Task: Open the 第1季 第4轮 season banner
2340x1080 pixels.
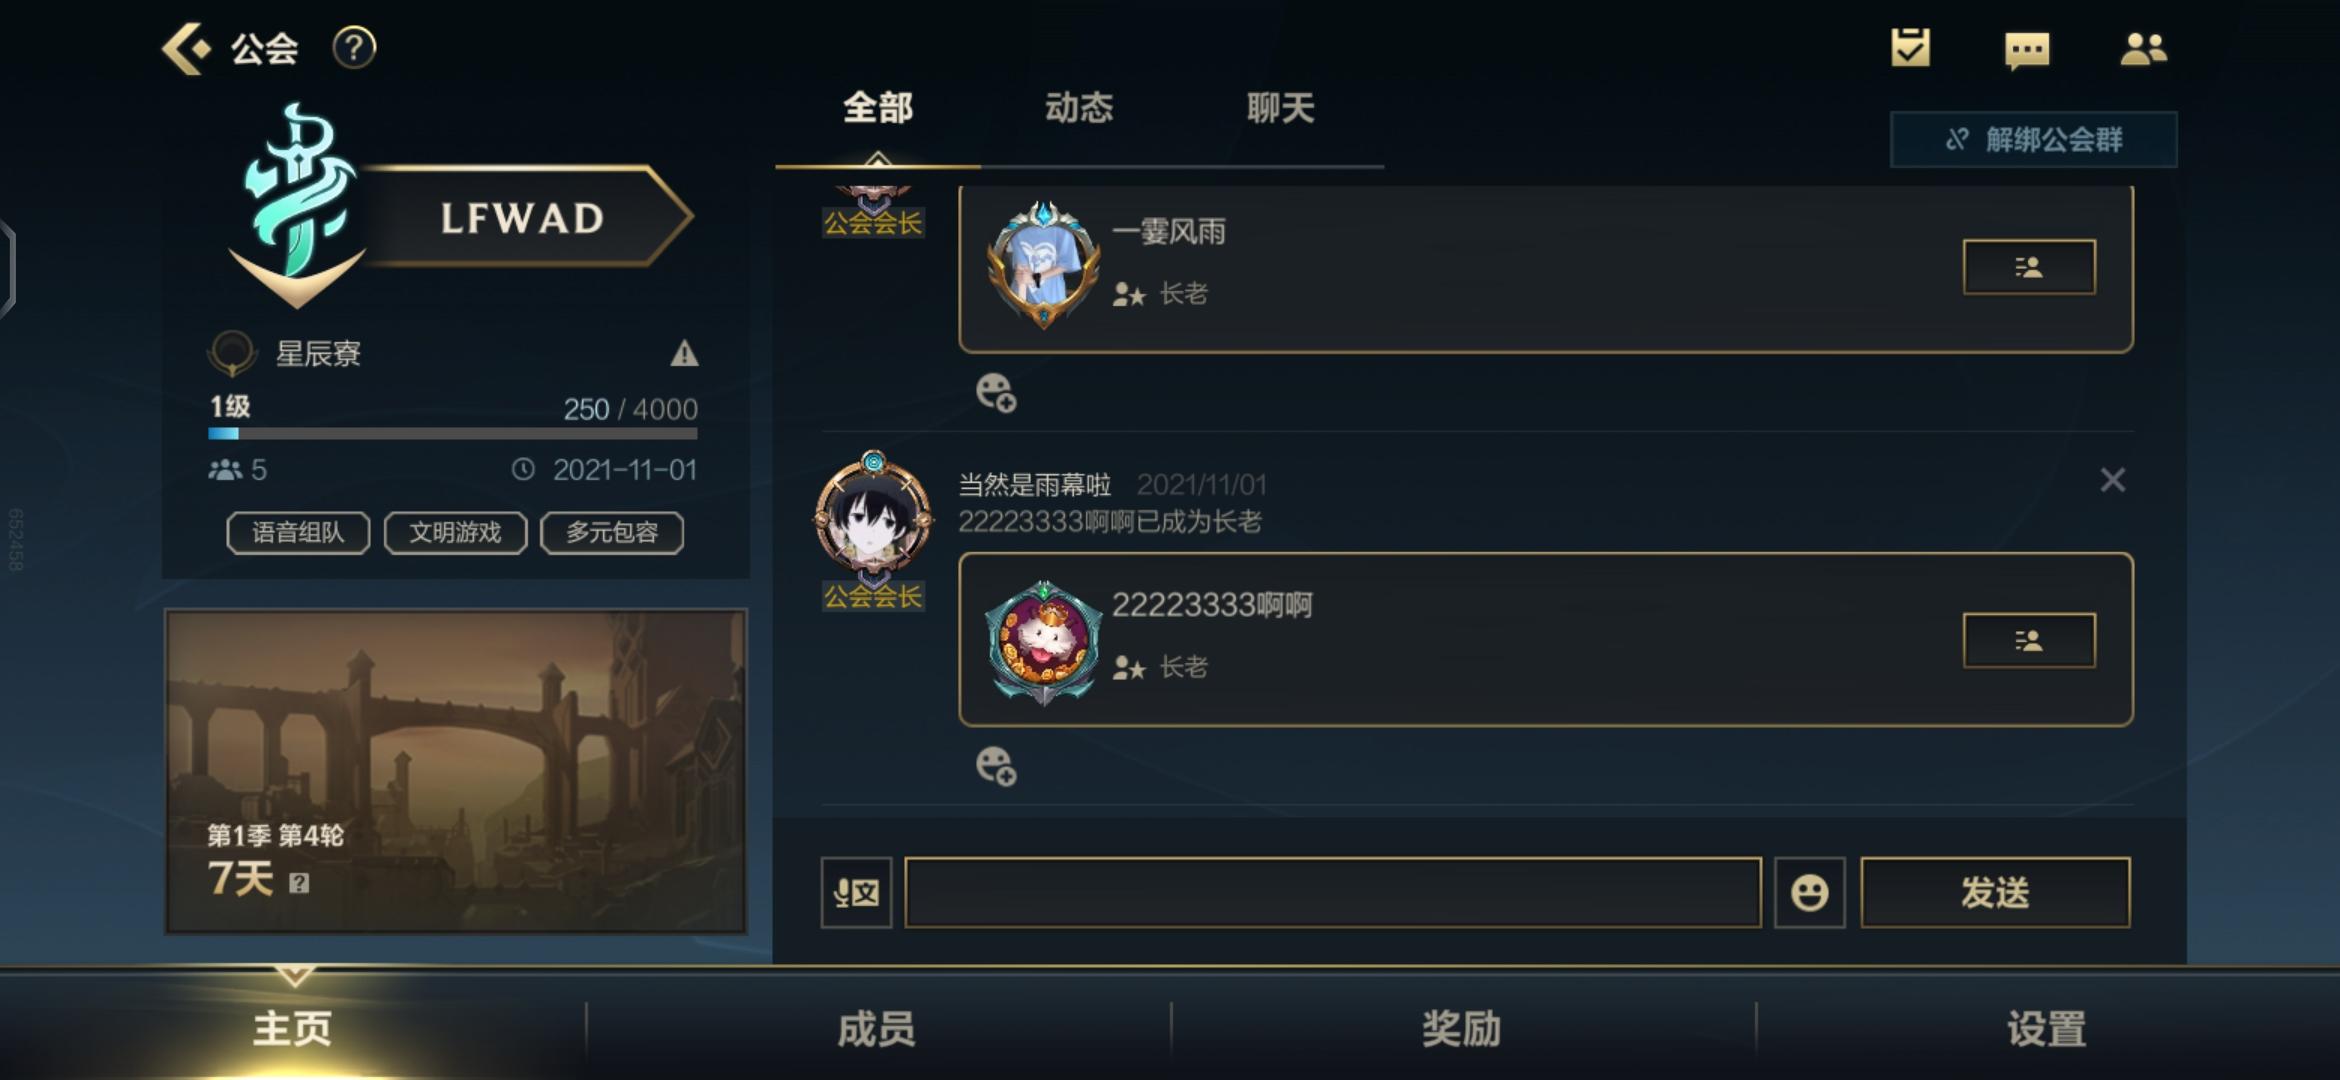Action: point(456,771)
